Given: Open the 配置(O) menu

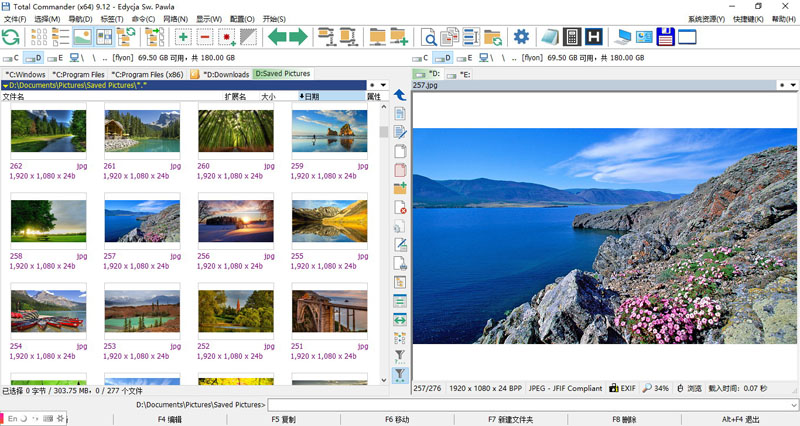Looking at the screenshot, I should (242, 19).
